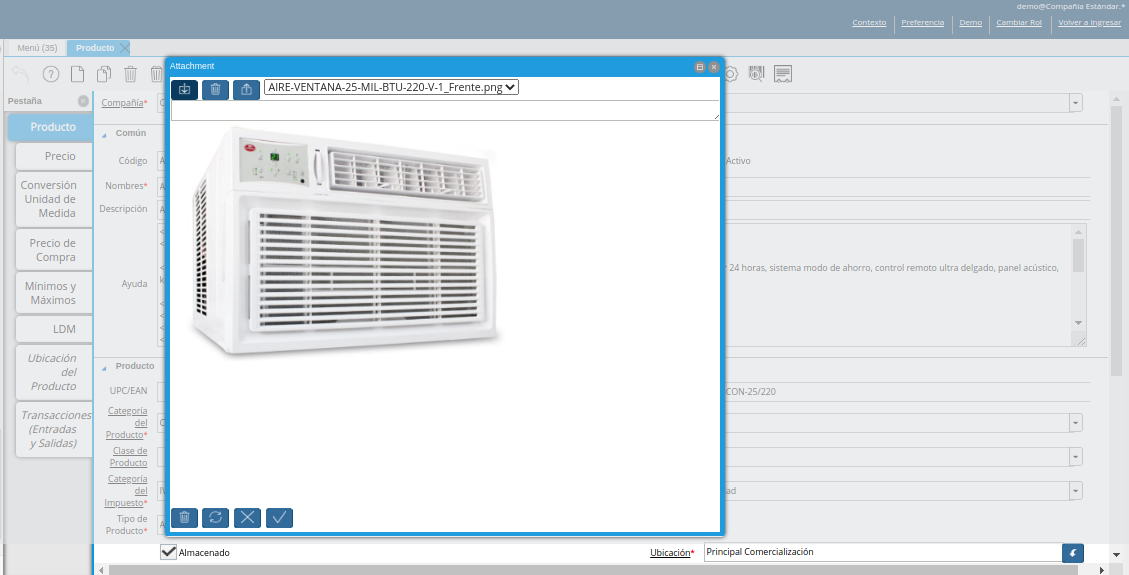The height and width of the screenshot is (575, 1129).
Task: Open the Clase de Producto dropdown arrow
Action: pyautogui.click(x=1076, y=457)
